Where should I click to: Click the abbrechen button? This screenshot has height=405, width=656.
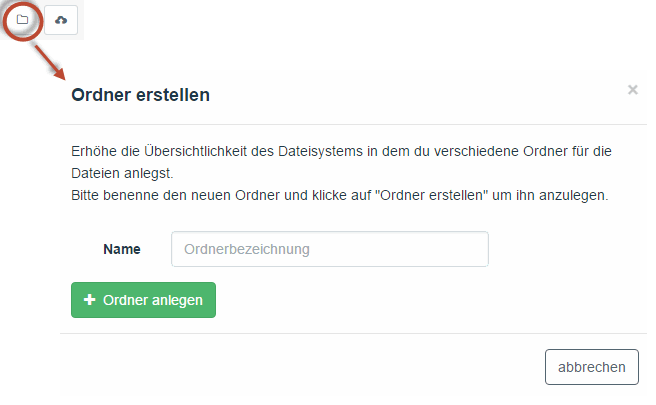click(592, 367)
